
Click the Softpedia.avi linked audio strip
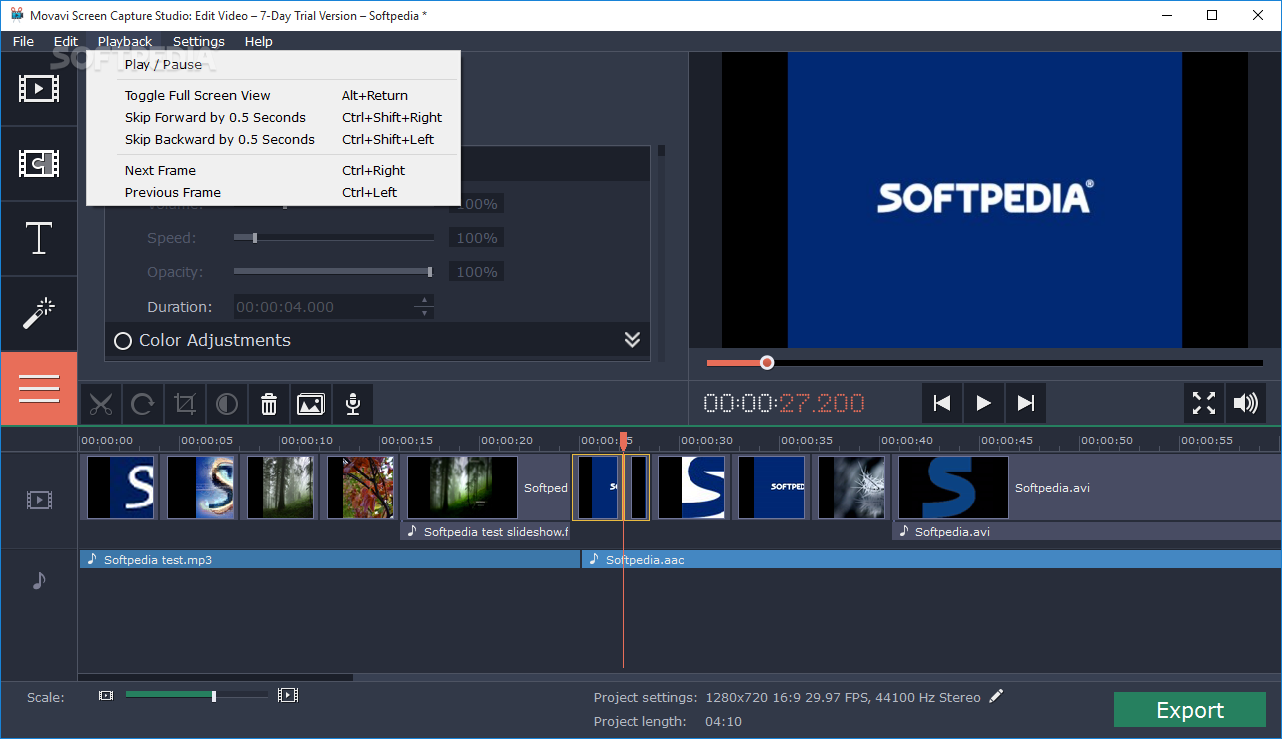(x=1086, y=531)
